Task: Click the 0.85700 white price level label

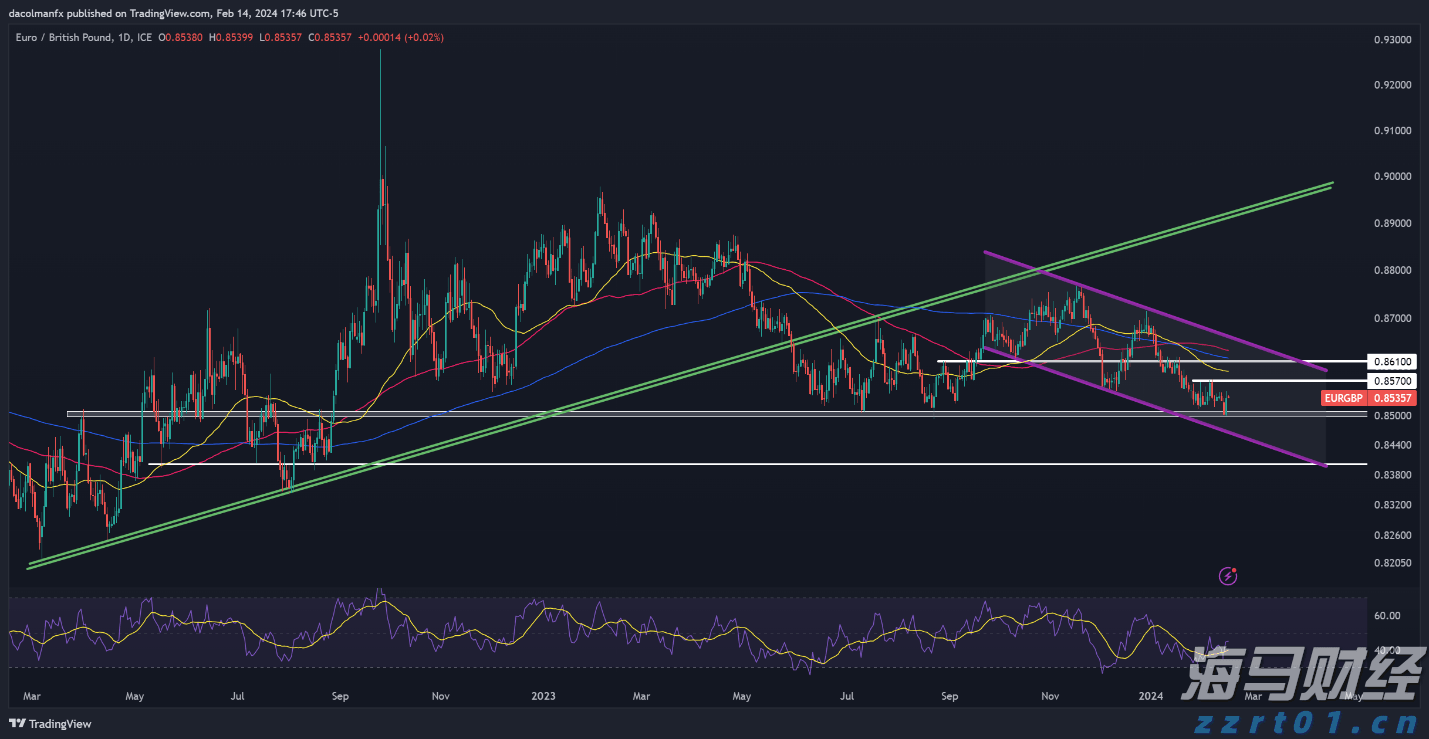Action: (1394, 381)
